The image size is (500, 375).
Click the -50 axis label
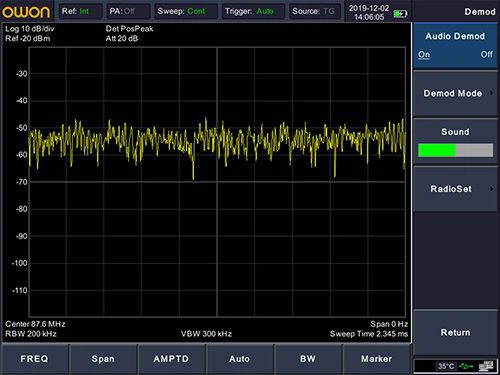tap(22, 128)
